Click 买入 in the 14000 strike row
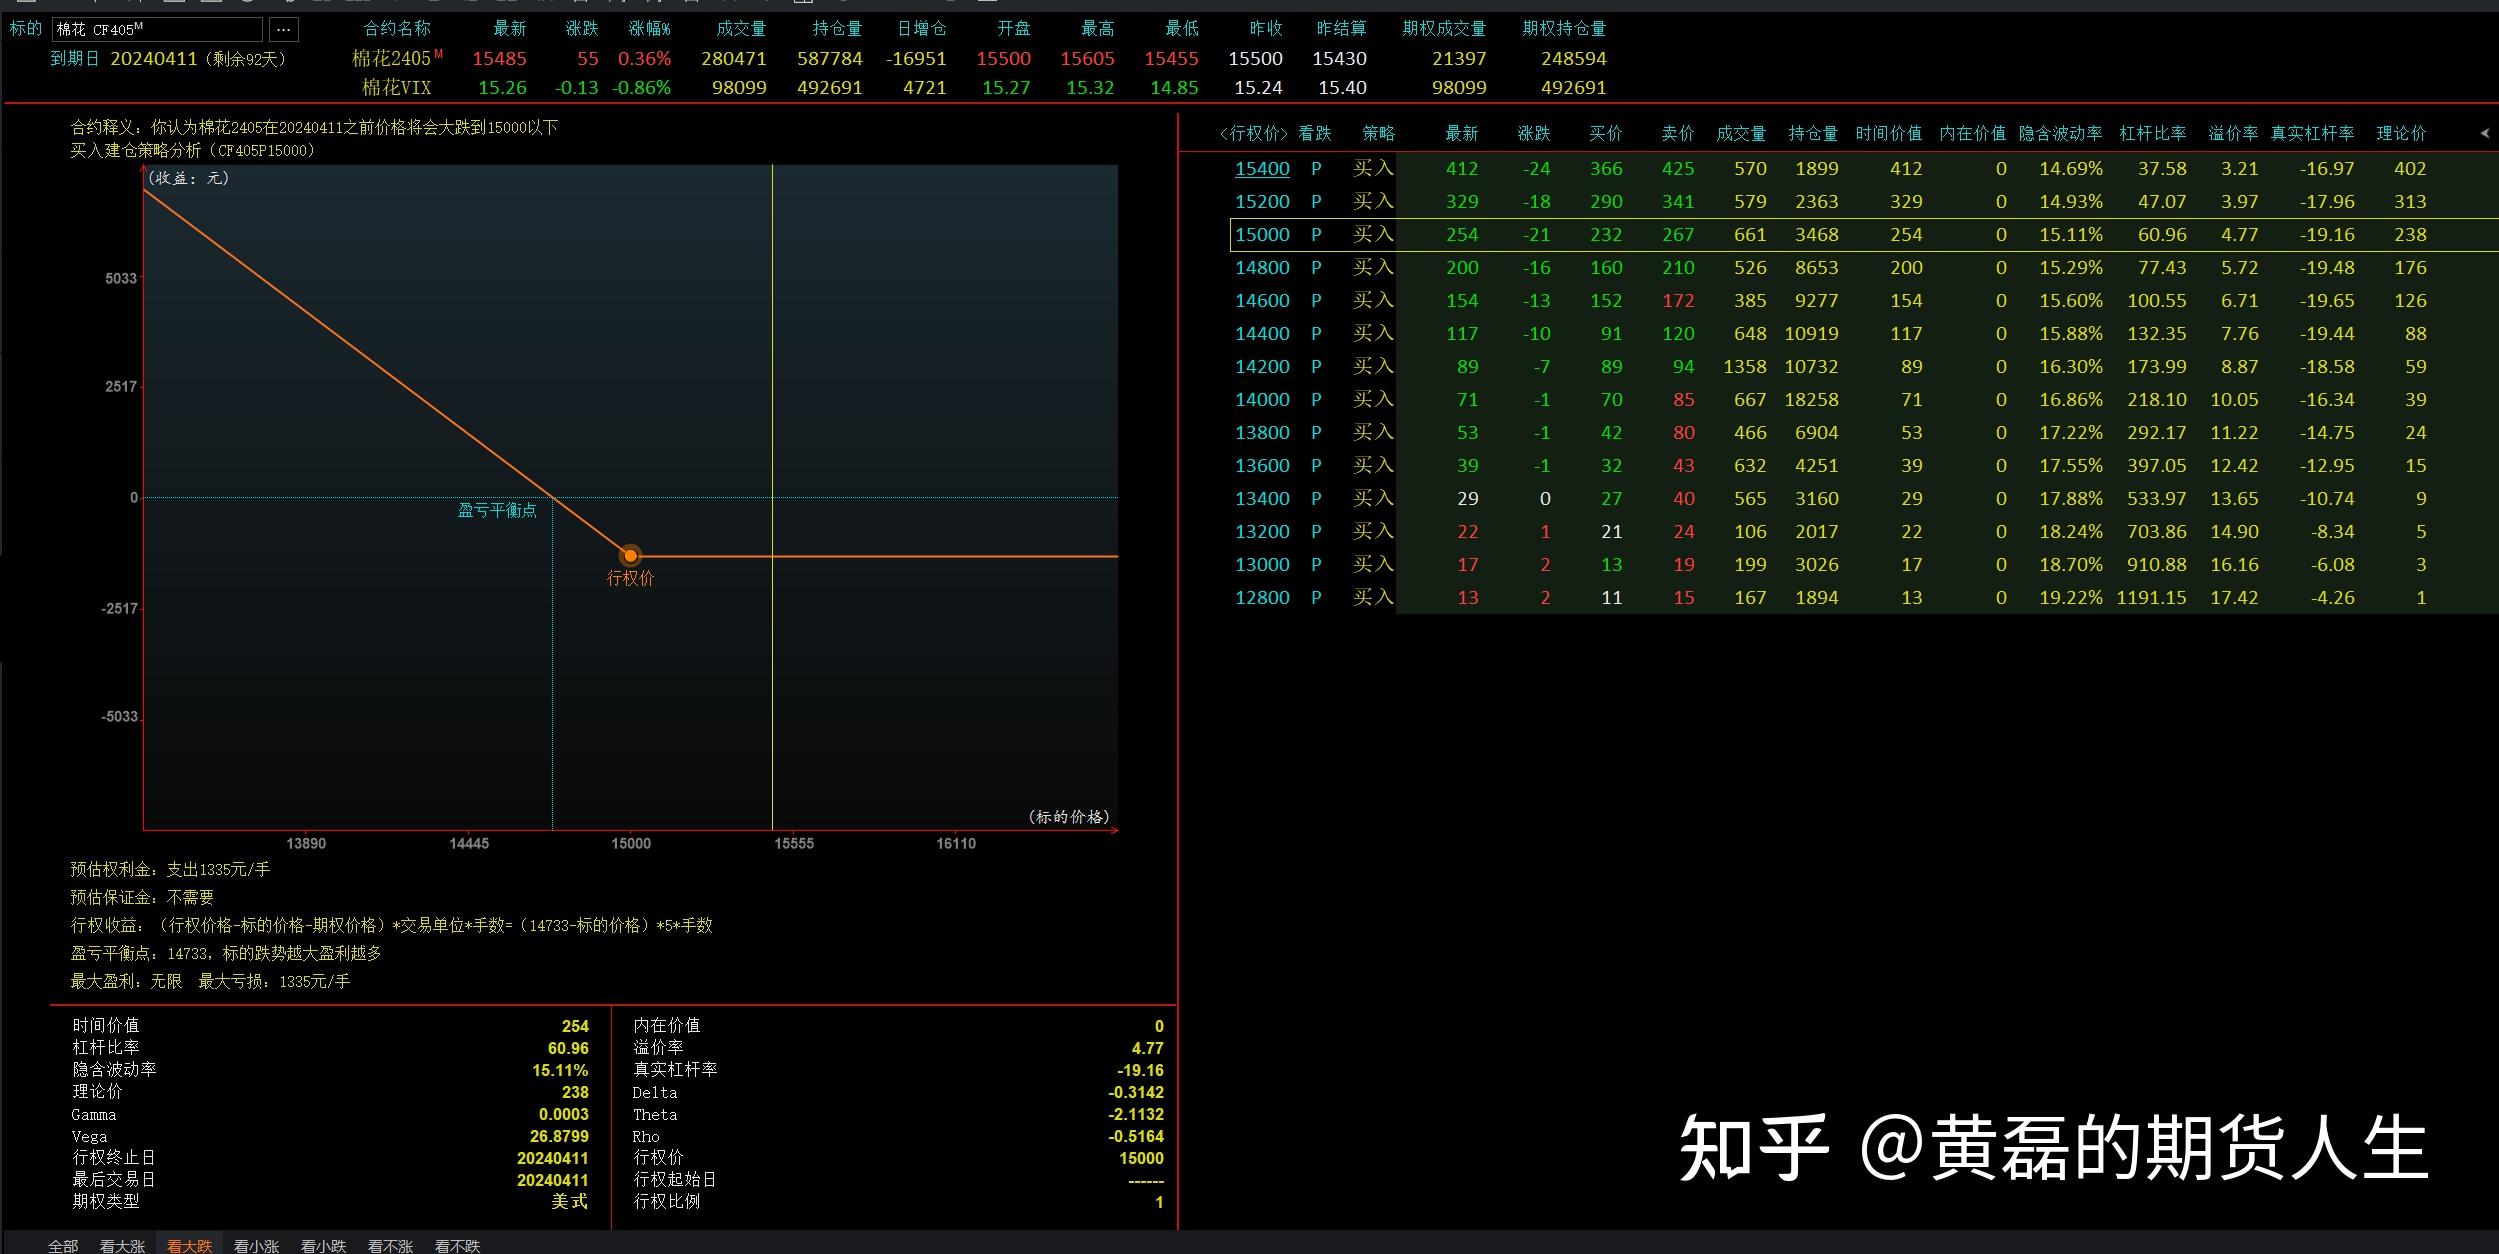This screenshot has width=2499, height=1254. [x=1373, y=399]
